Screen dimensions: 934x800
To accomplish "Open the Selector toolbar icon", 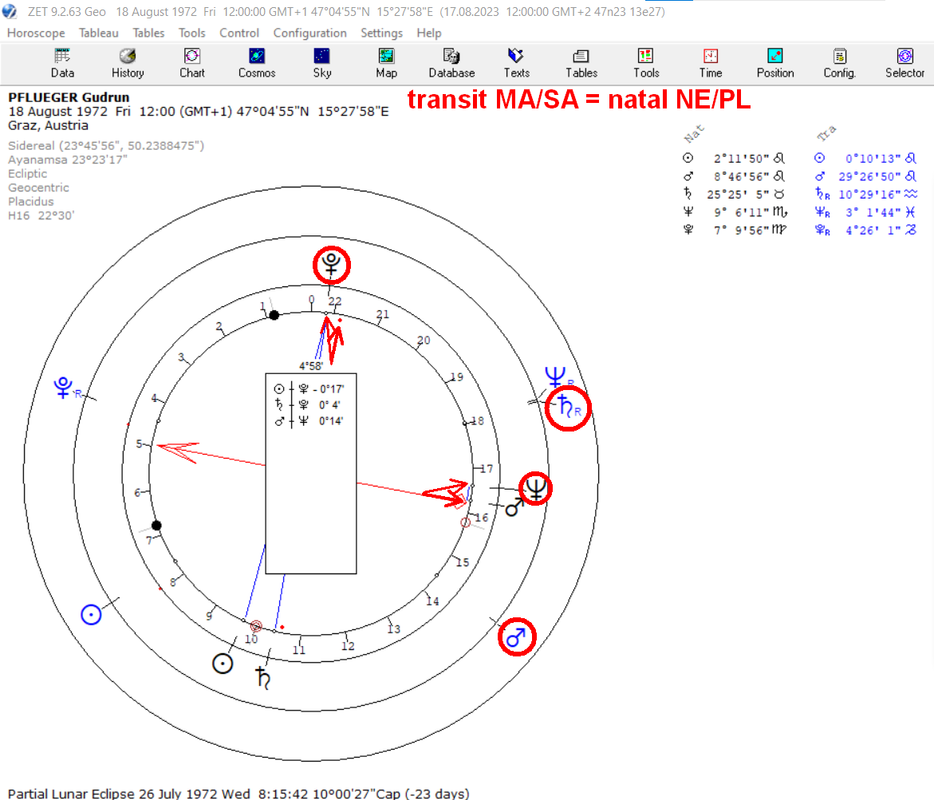I will [904, 63].
